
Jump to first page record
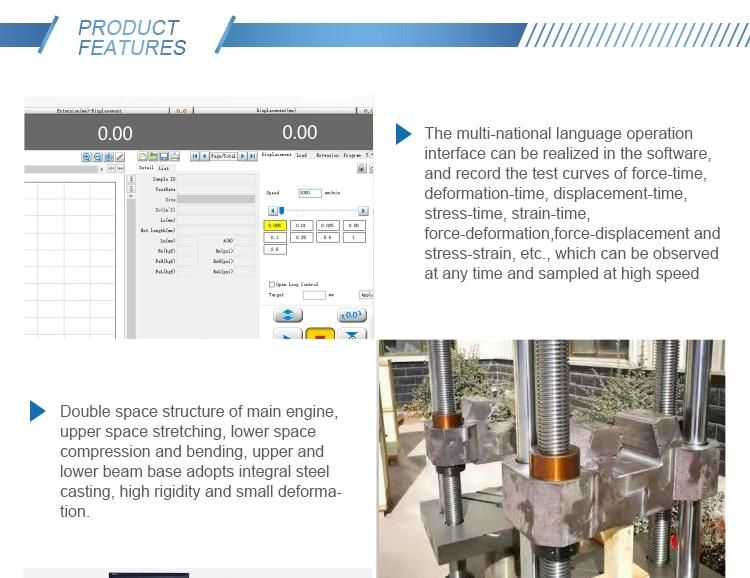195,156
